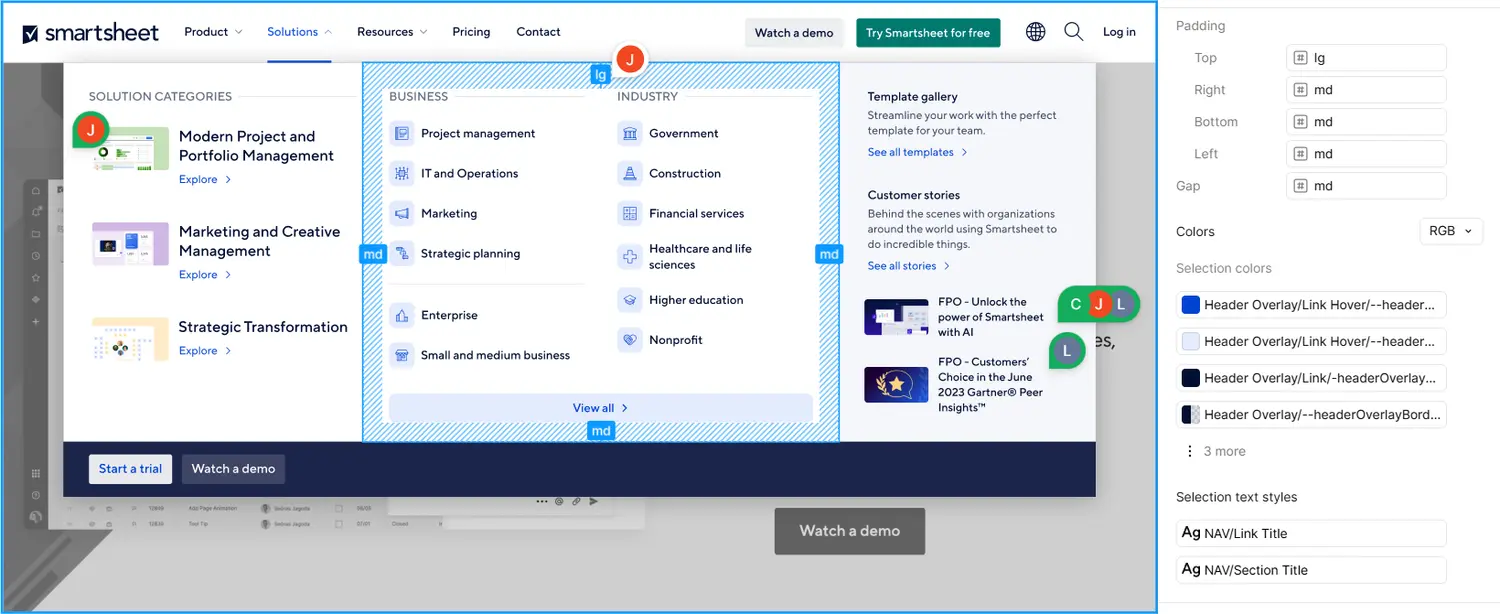Click the Construction cone icon
This screenshot has height=614, width=1500.
click(629, 173)
